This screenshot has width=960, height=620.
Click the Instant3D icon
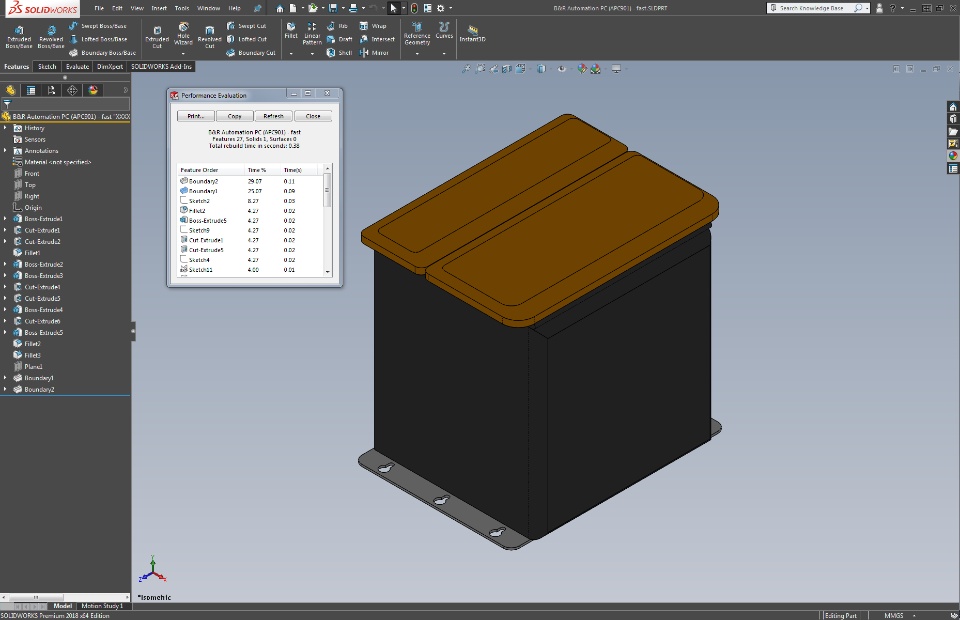tap(472, 30)
